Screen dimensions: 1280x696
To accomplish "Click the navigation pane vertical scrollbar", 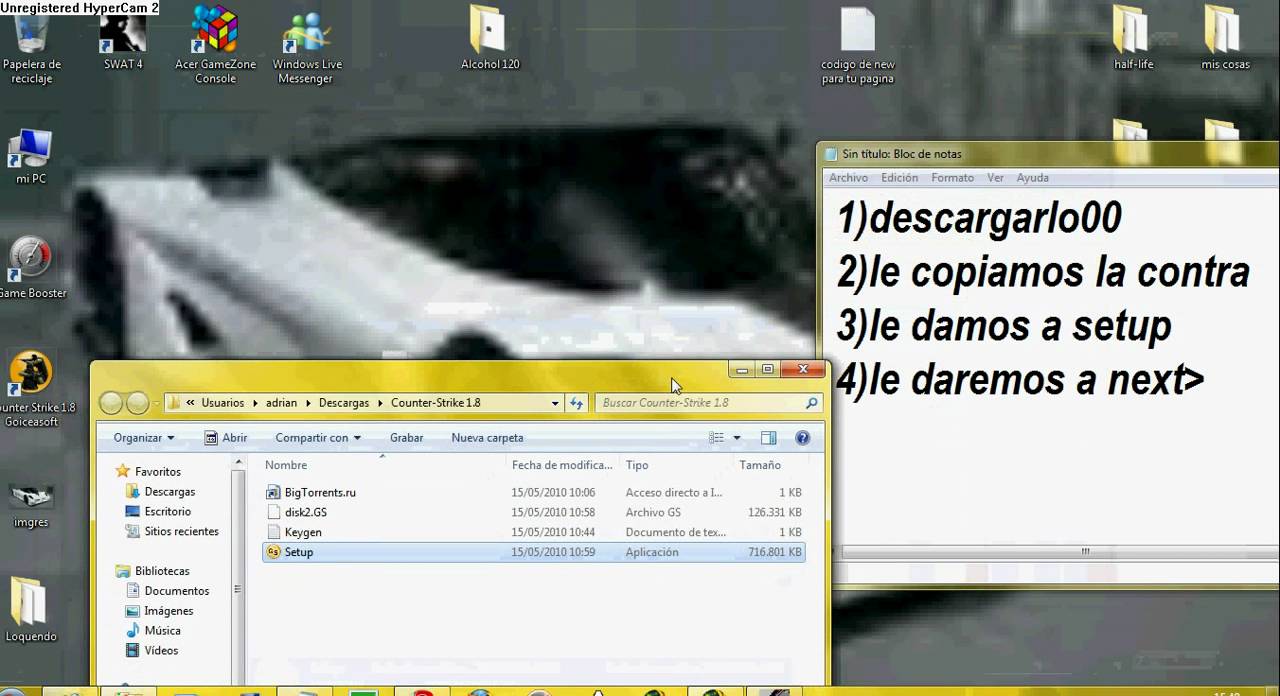I will click(239, 572).
